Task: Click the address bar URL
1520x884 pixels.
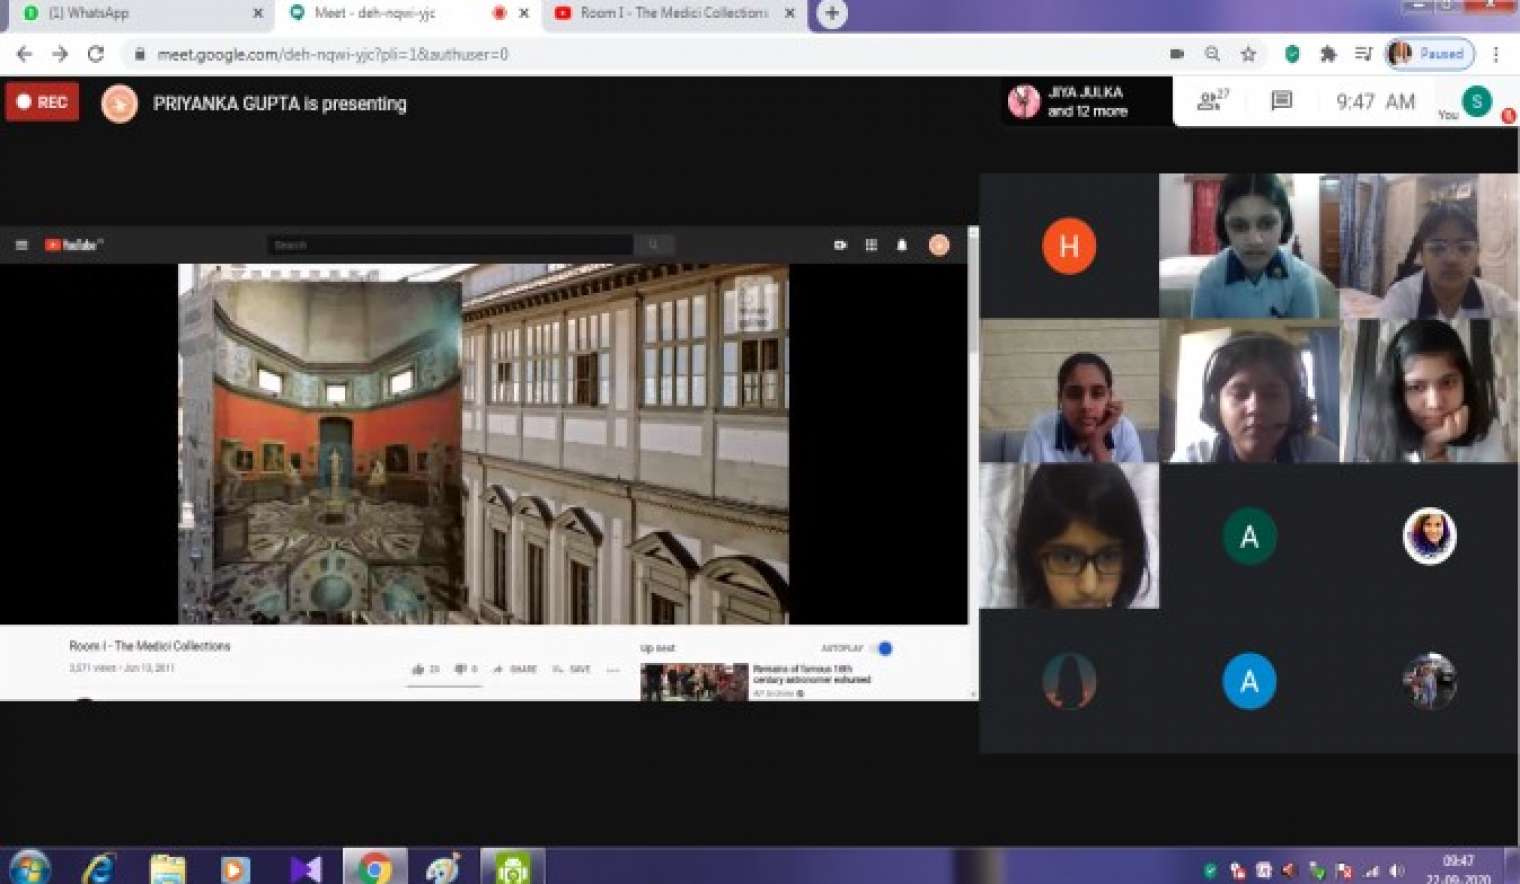Action: (x=332, y=54)
